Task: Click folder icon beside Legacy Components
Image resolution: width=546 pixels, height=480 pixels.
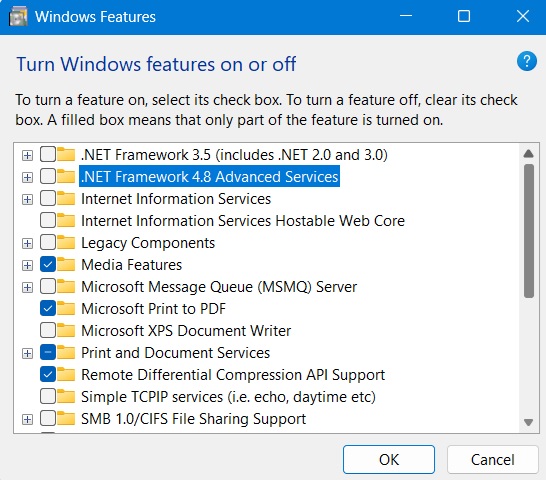Action: 66,243
